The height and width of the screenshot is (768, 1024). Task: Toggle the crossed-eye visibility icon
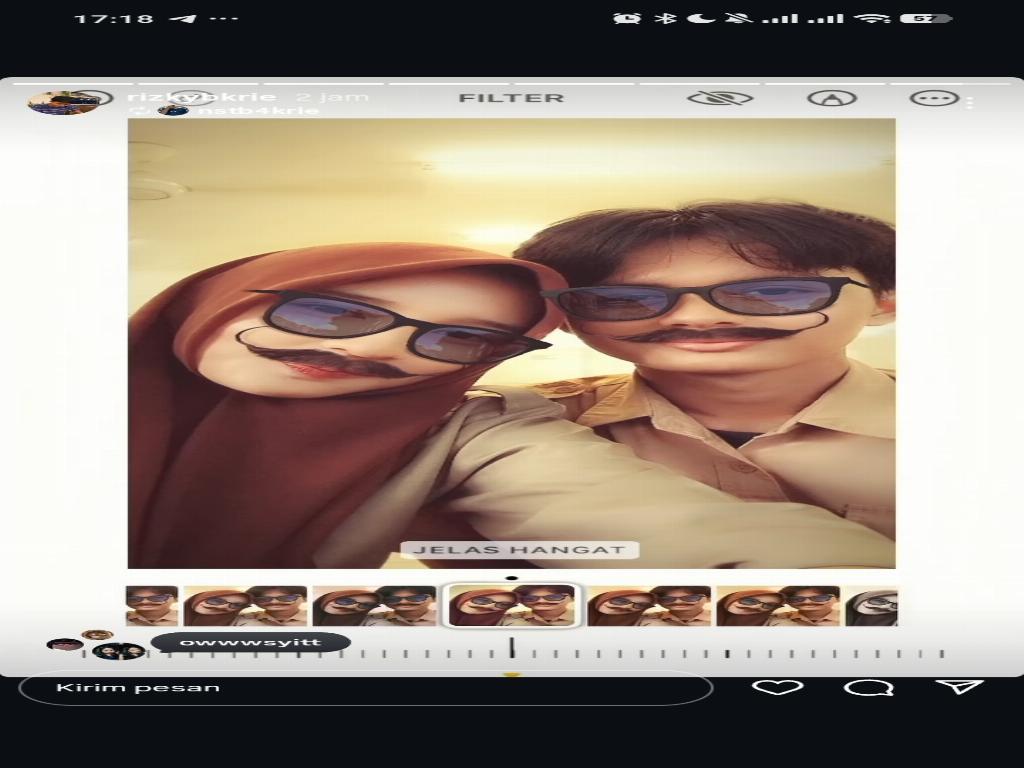(719, 98)
